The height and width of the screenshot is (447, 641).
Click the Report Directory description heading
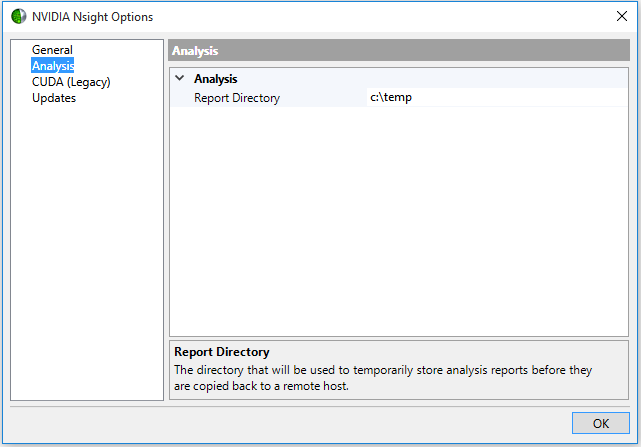[x=222, y=352]
